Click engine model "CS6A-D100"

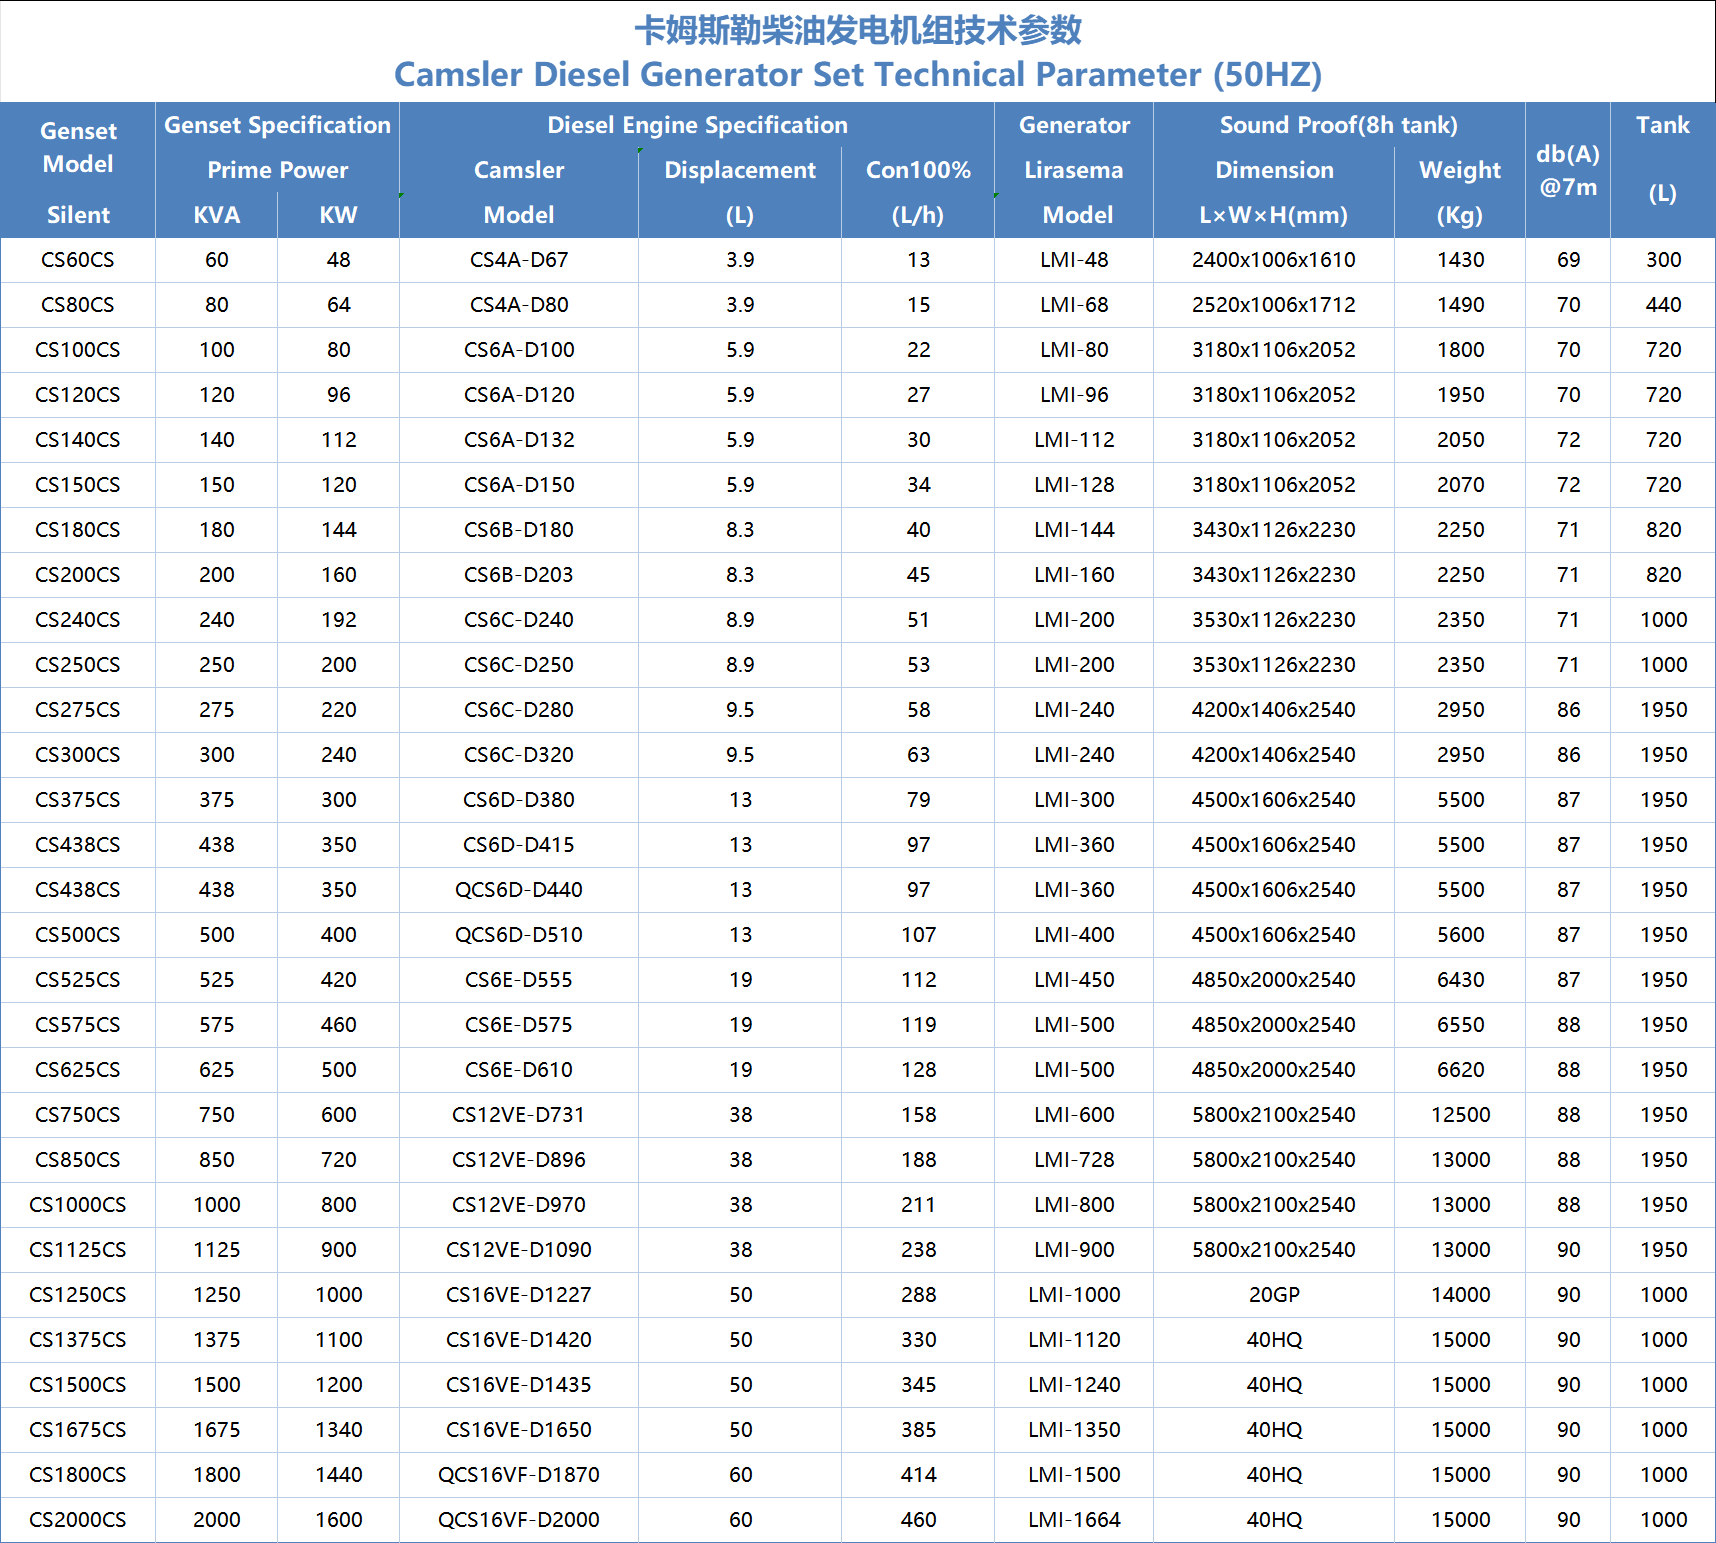(519, 350)
